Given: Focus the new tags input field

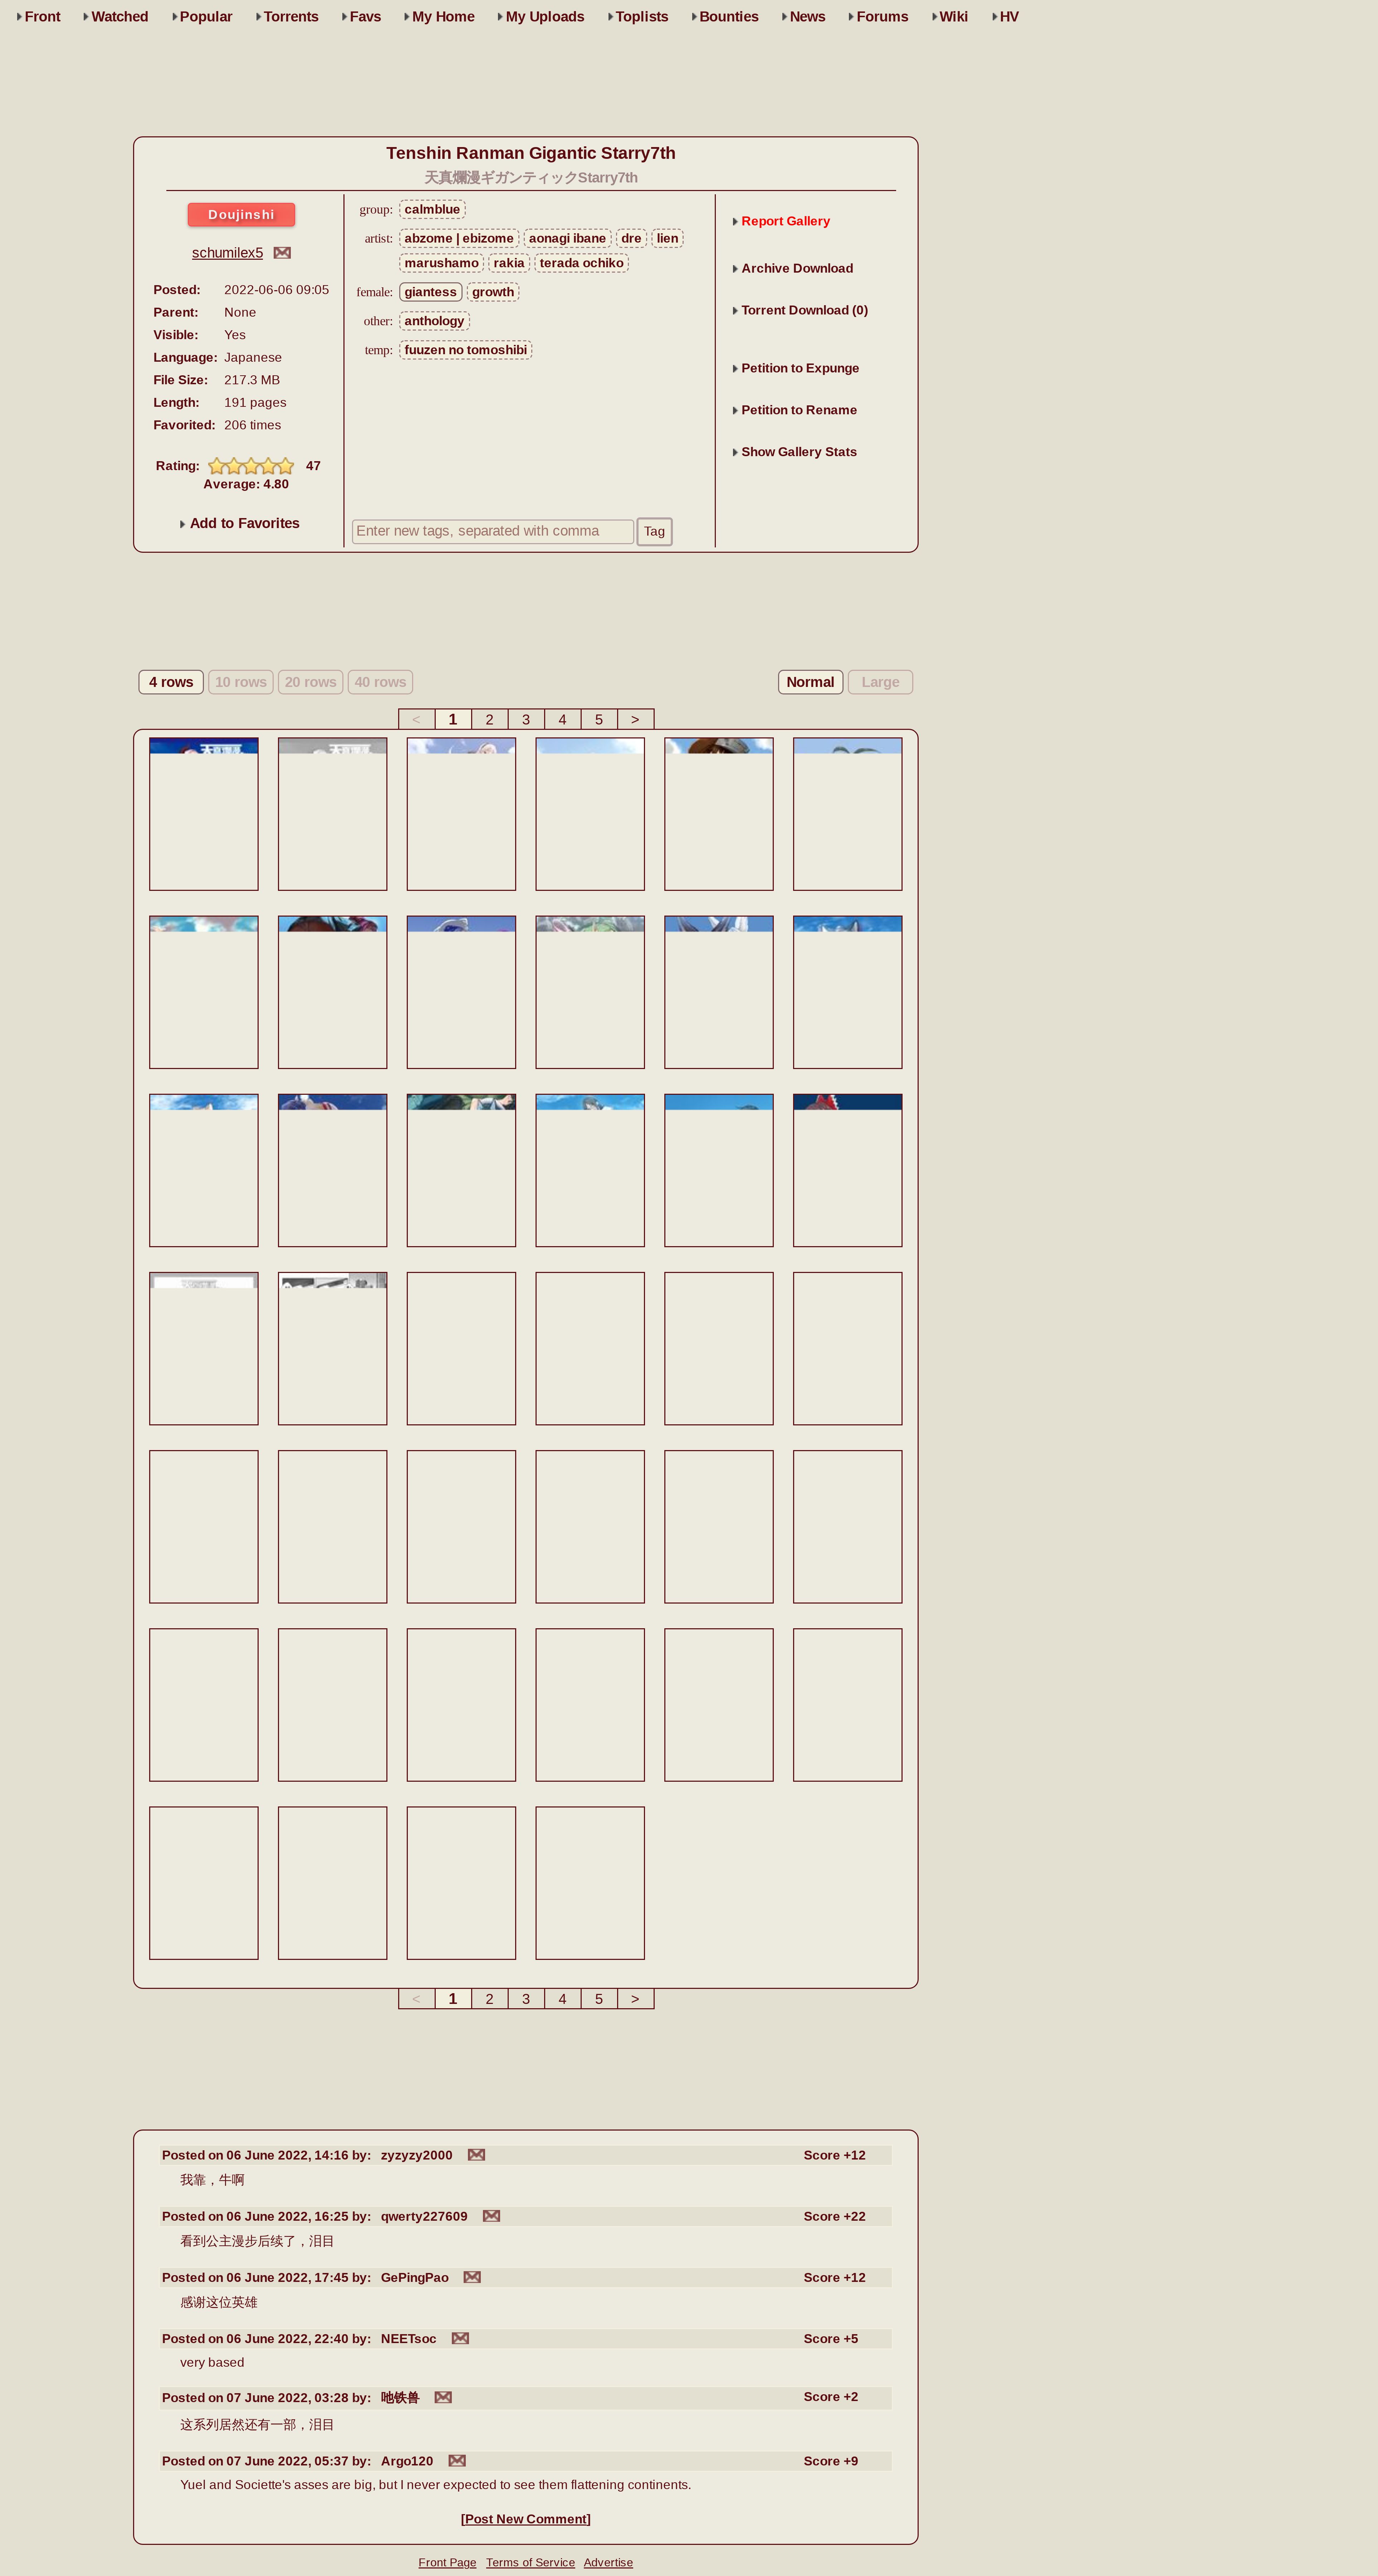Looking at the screenshot, I should point(493,532).
